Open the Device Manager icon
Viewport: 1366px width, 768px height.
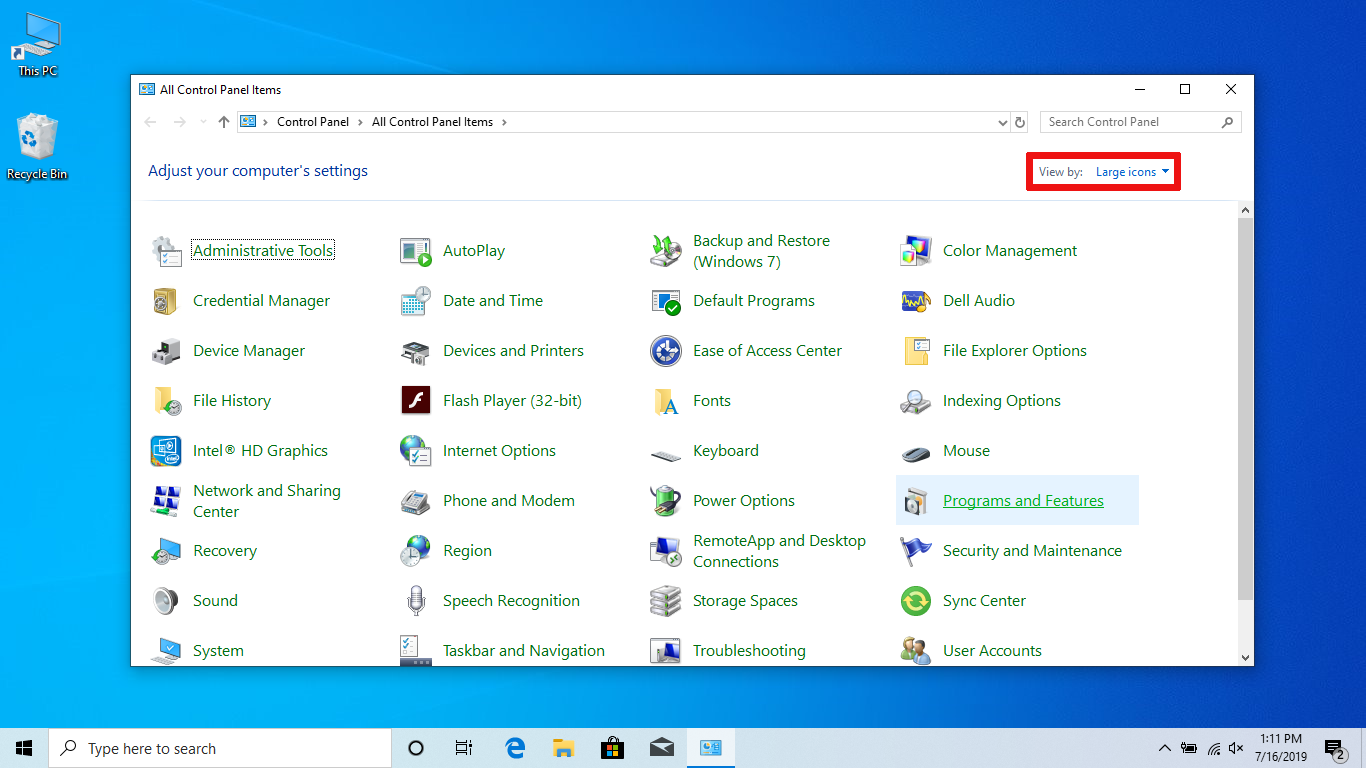[166, 351]
